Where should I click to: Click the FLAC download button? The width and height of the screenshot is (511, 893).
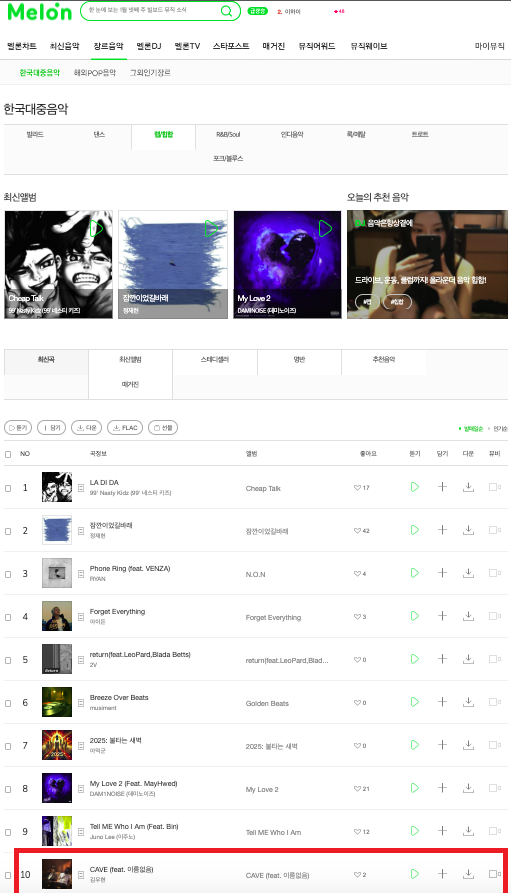[125, 428]
